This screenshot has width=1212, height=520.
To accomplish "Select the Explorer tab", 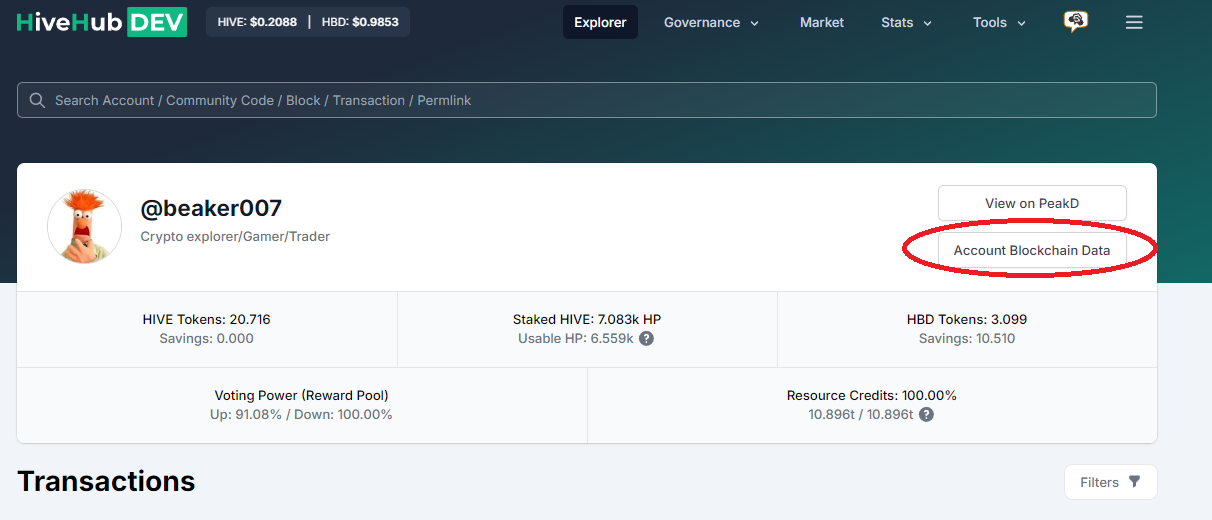I will pyautogui.click(x=600, y=22).
